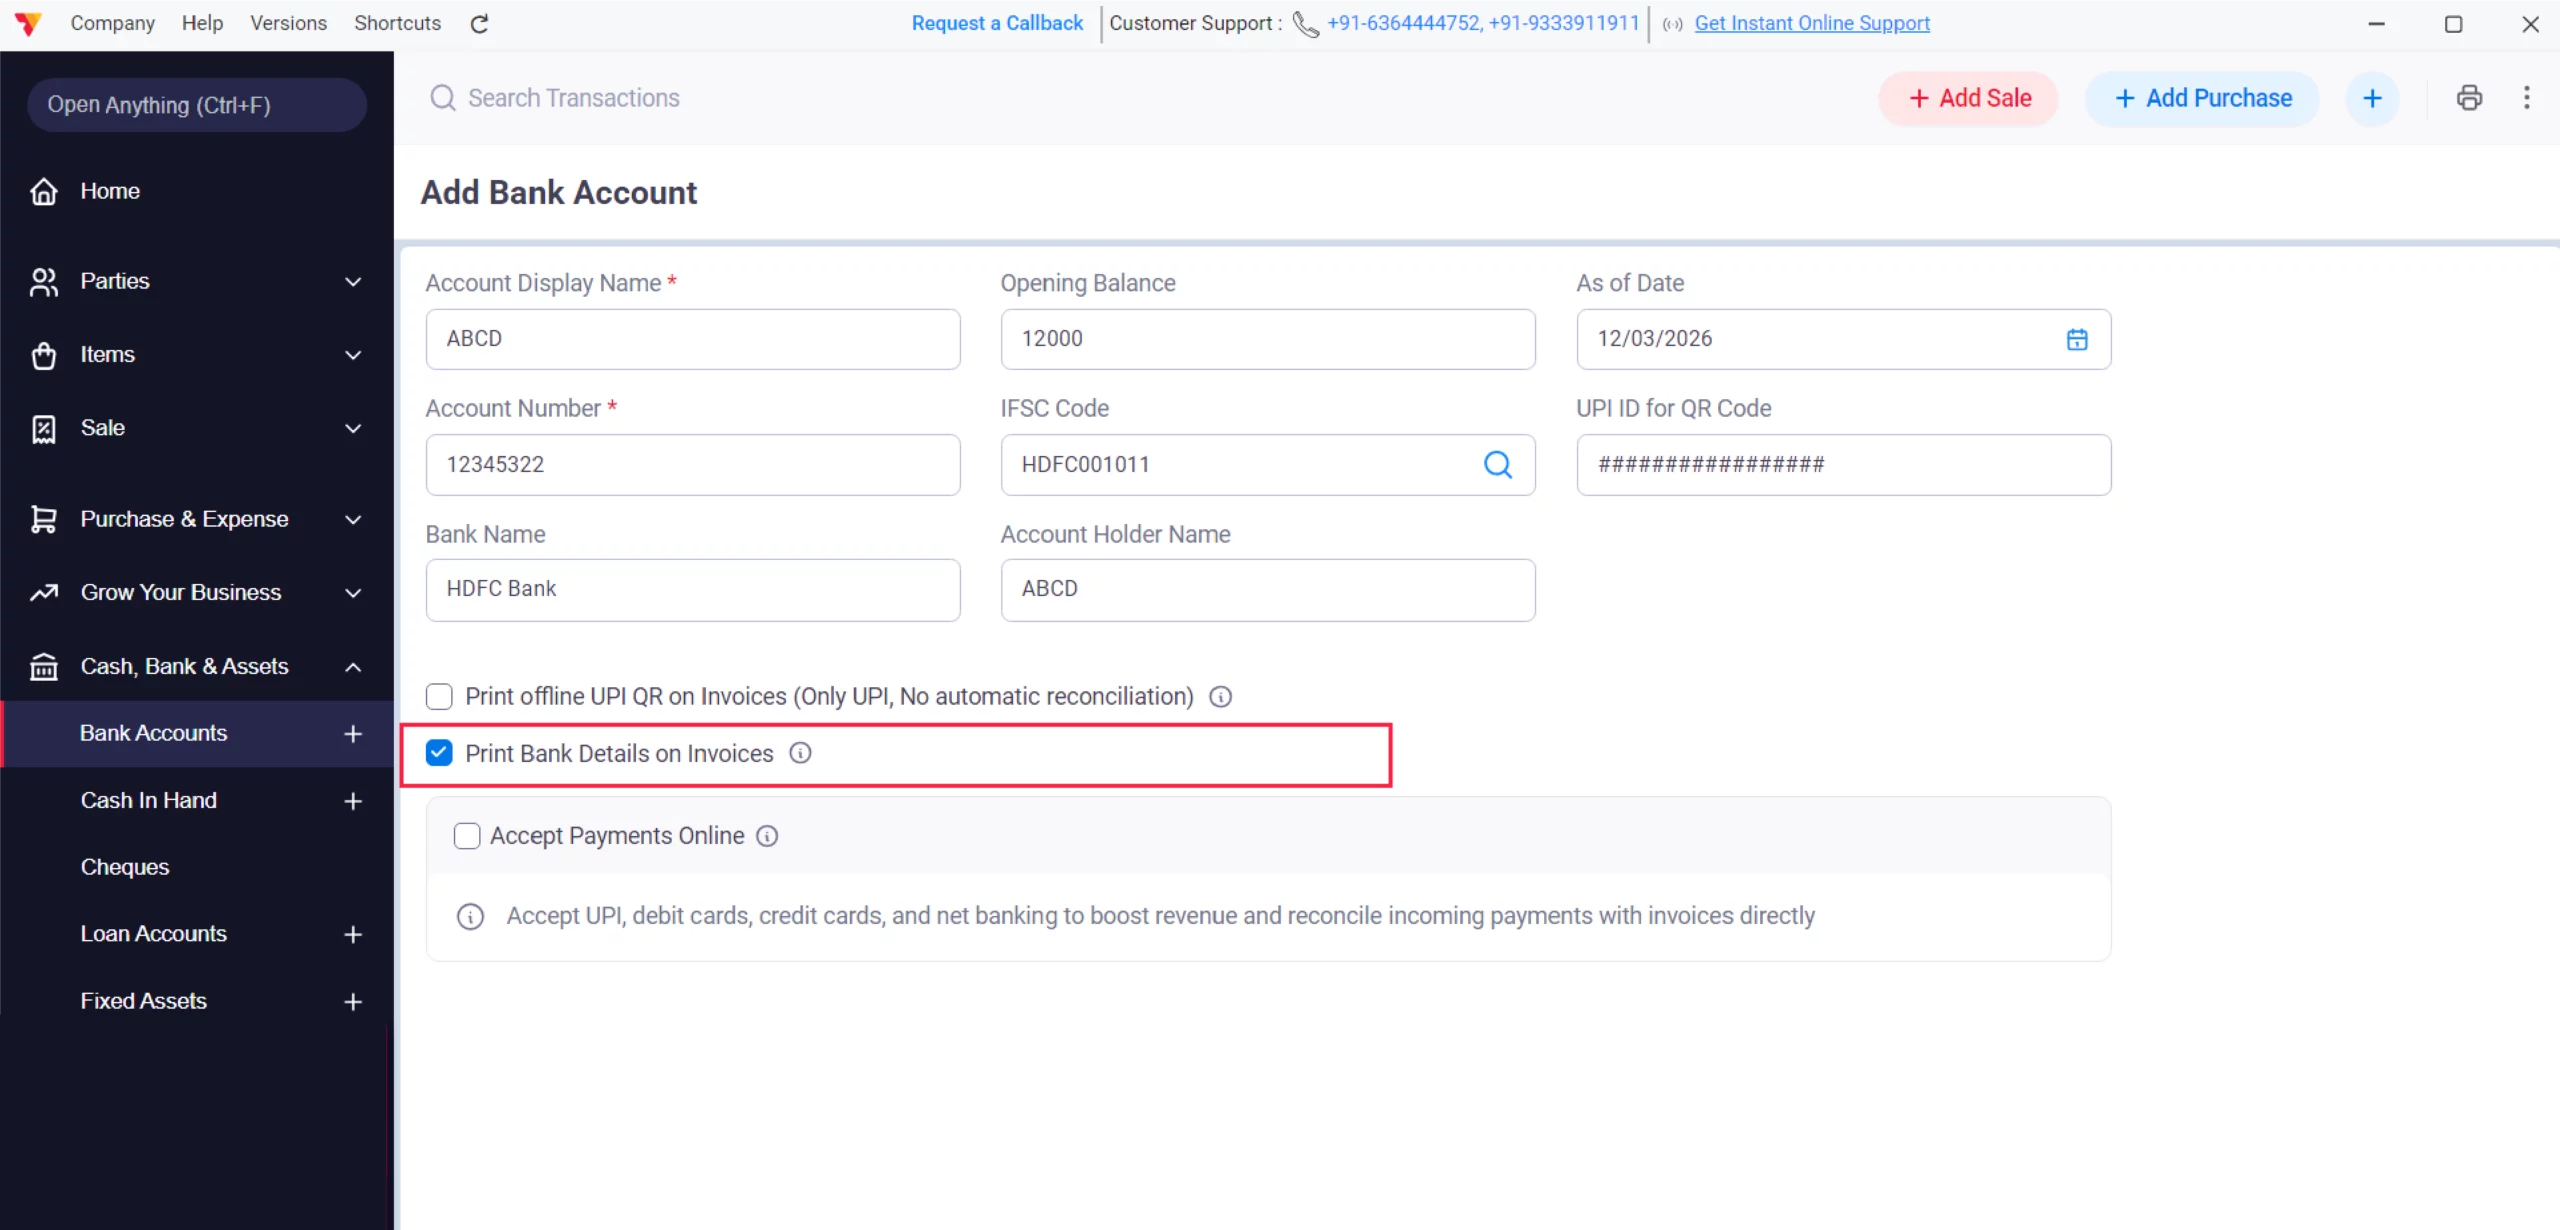The image size is (2560, 1230).
Task: Click info icon before Accept UPI description
Action: [470, 916]
